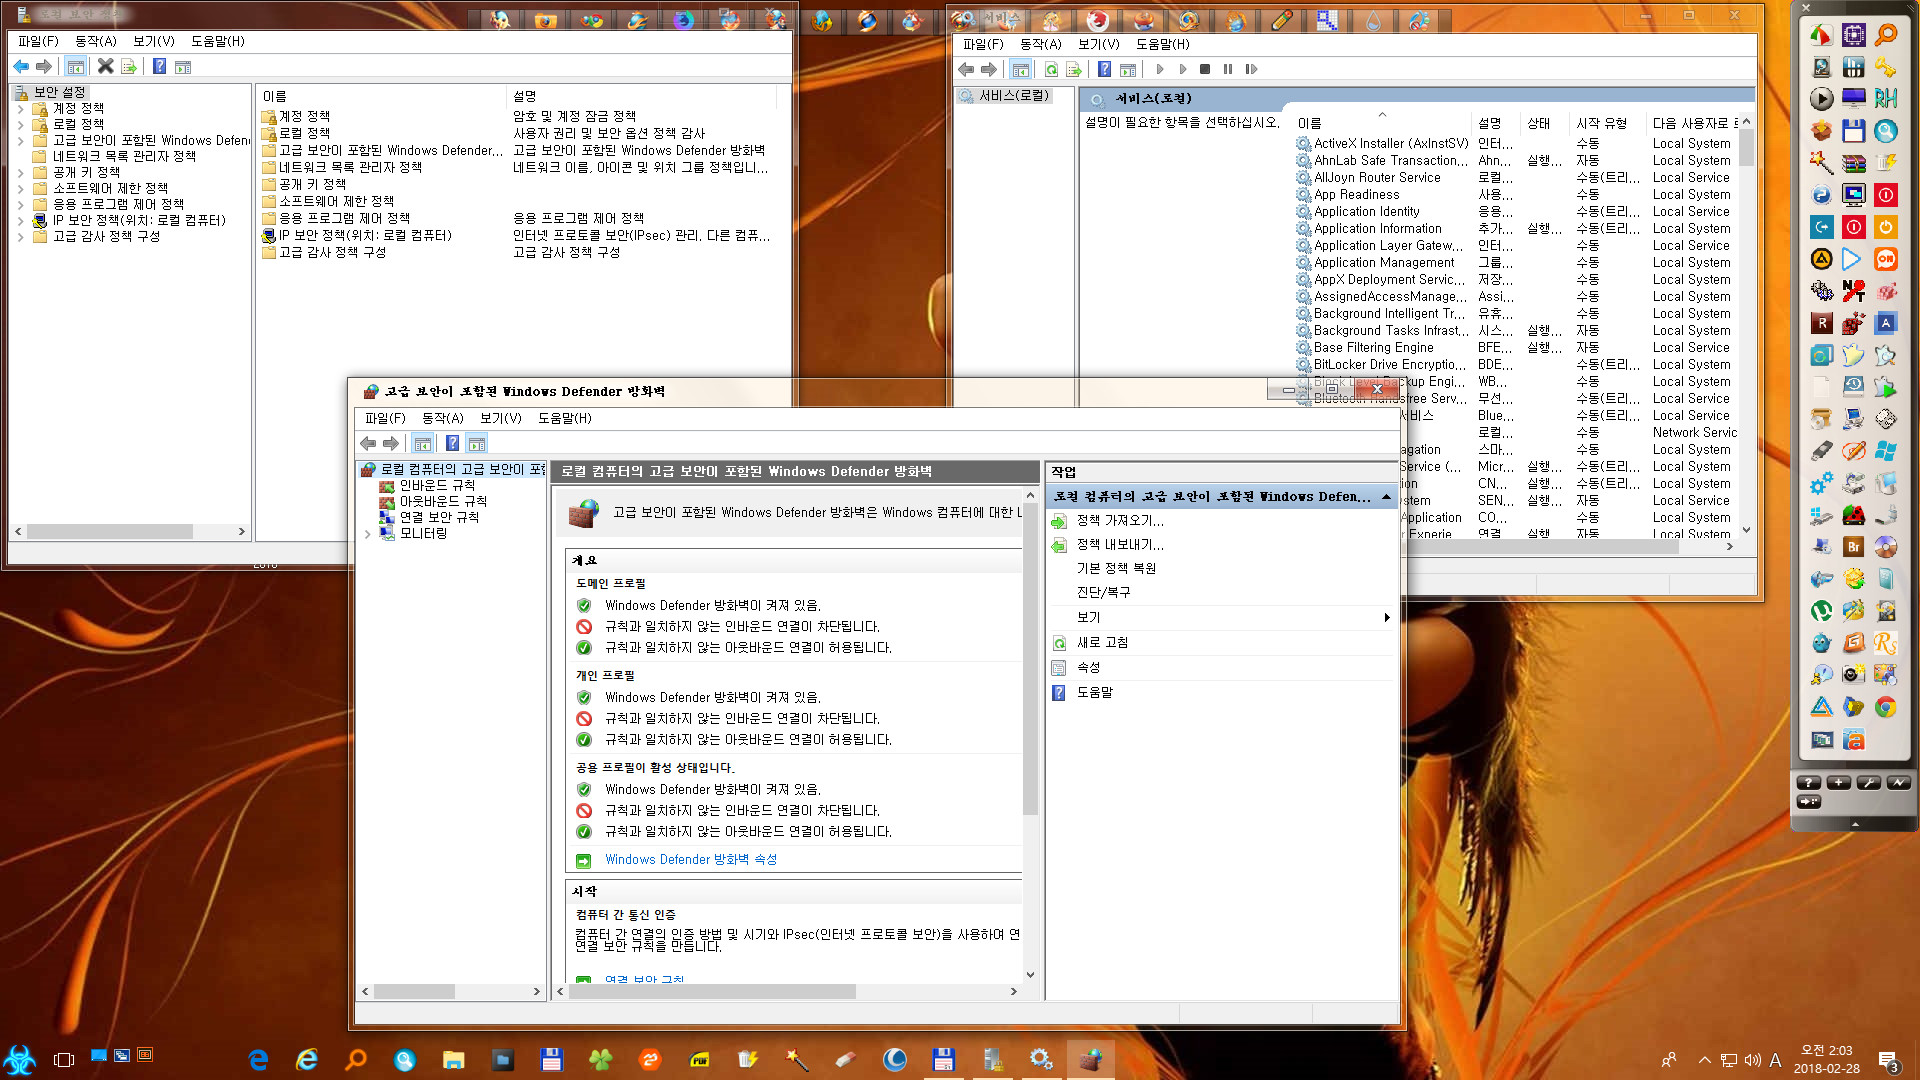Click 진단/복구 action

click(1103, 593)
